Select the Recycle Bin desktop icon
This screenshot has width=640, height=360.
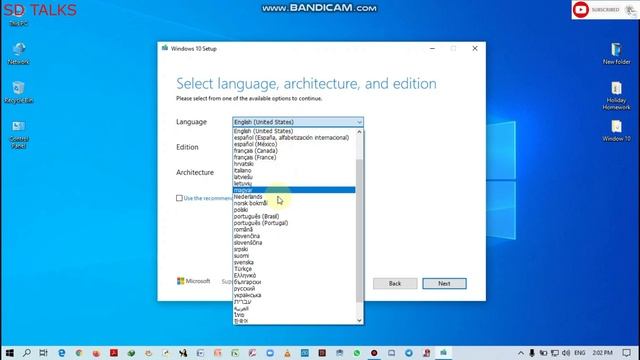[x=19, y=92]
